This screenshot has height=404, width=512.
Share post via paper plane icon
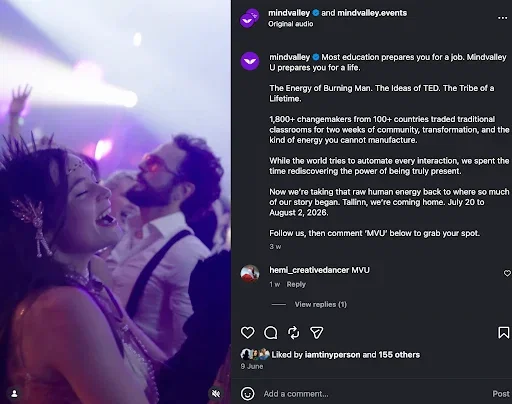click(x=316, y=333)
